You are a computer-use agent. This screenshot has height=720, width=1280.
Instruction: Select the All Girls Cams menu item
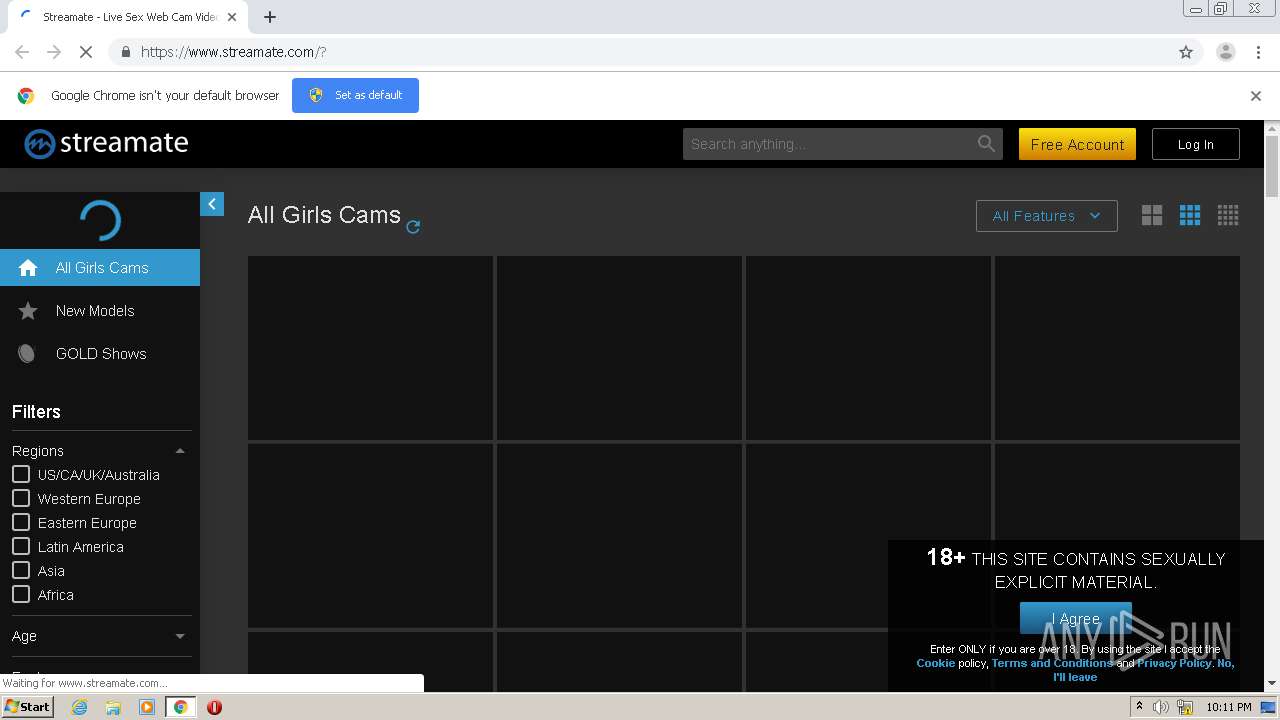point(100,268)
